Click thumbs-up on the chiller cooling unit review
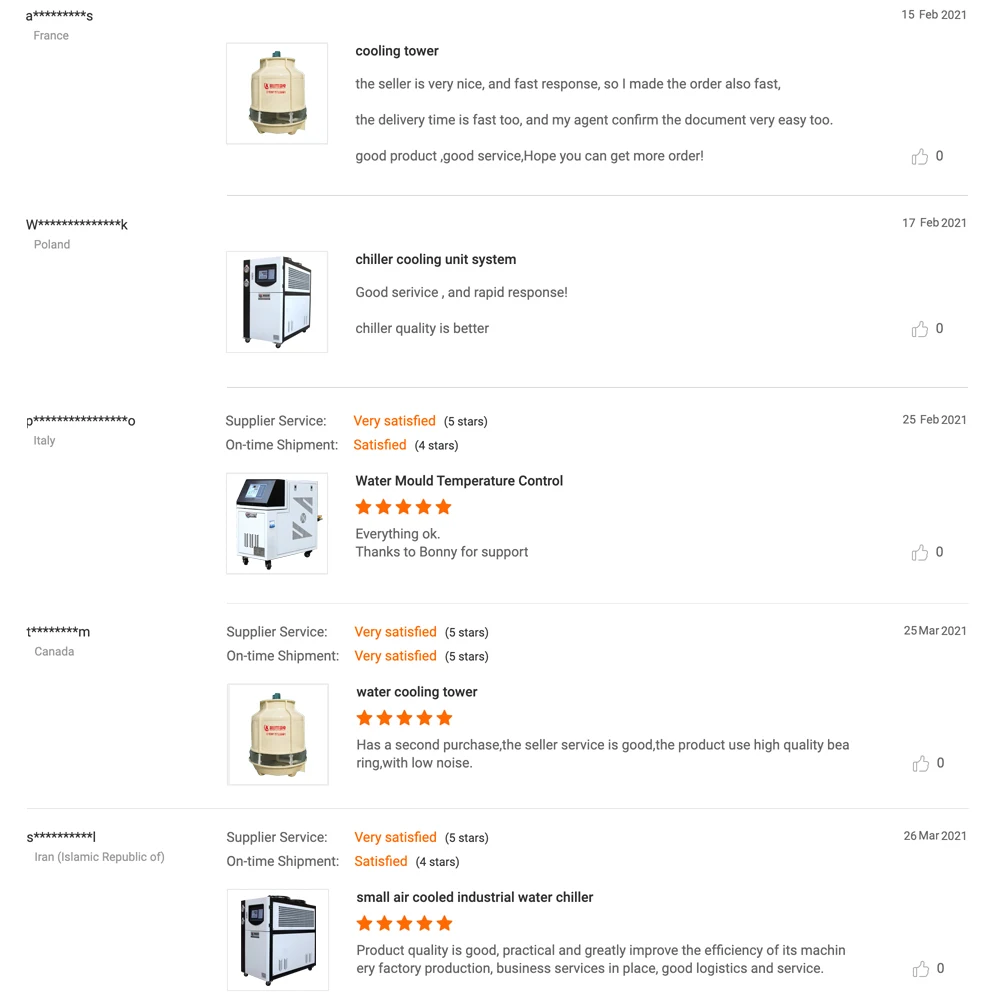 click(x=919, y=328)
